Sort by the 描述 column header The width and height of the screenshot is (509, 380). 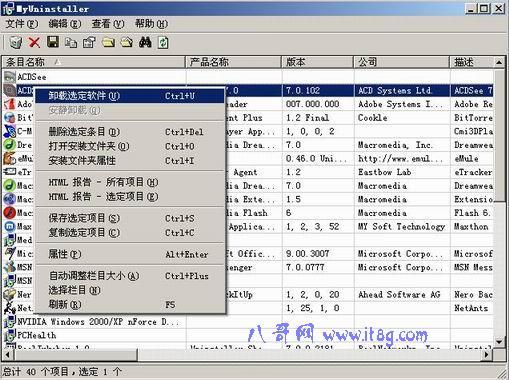pos(472,62)
